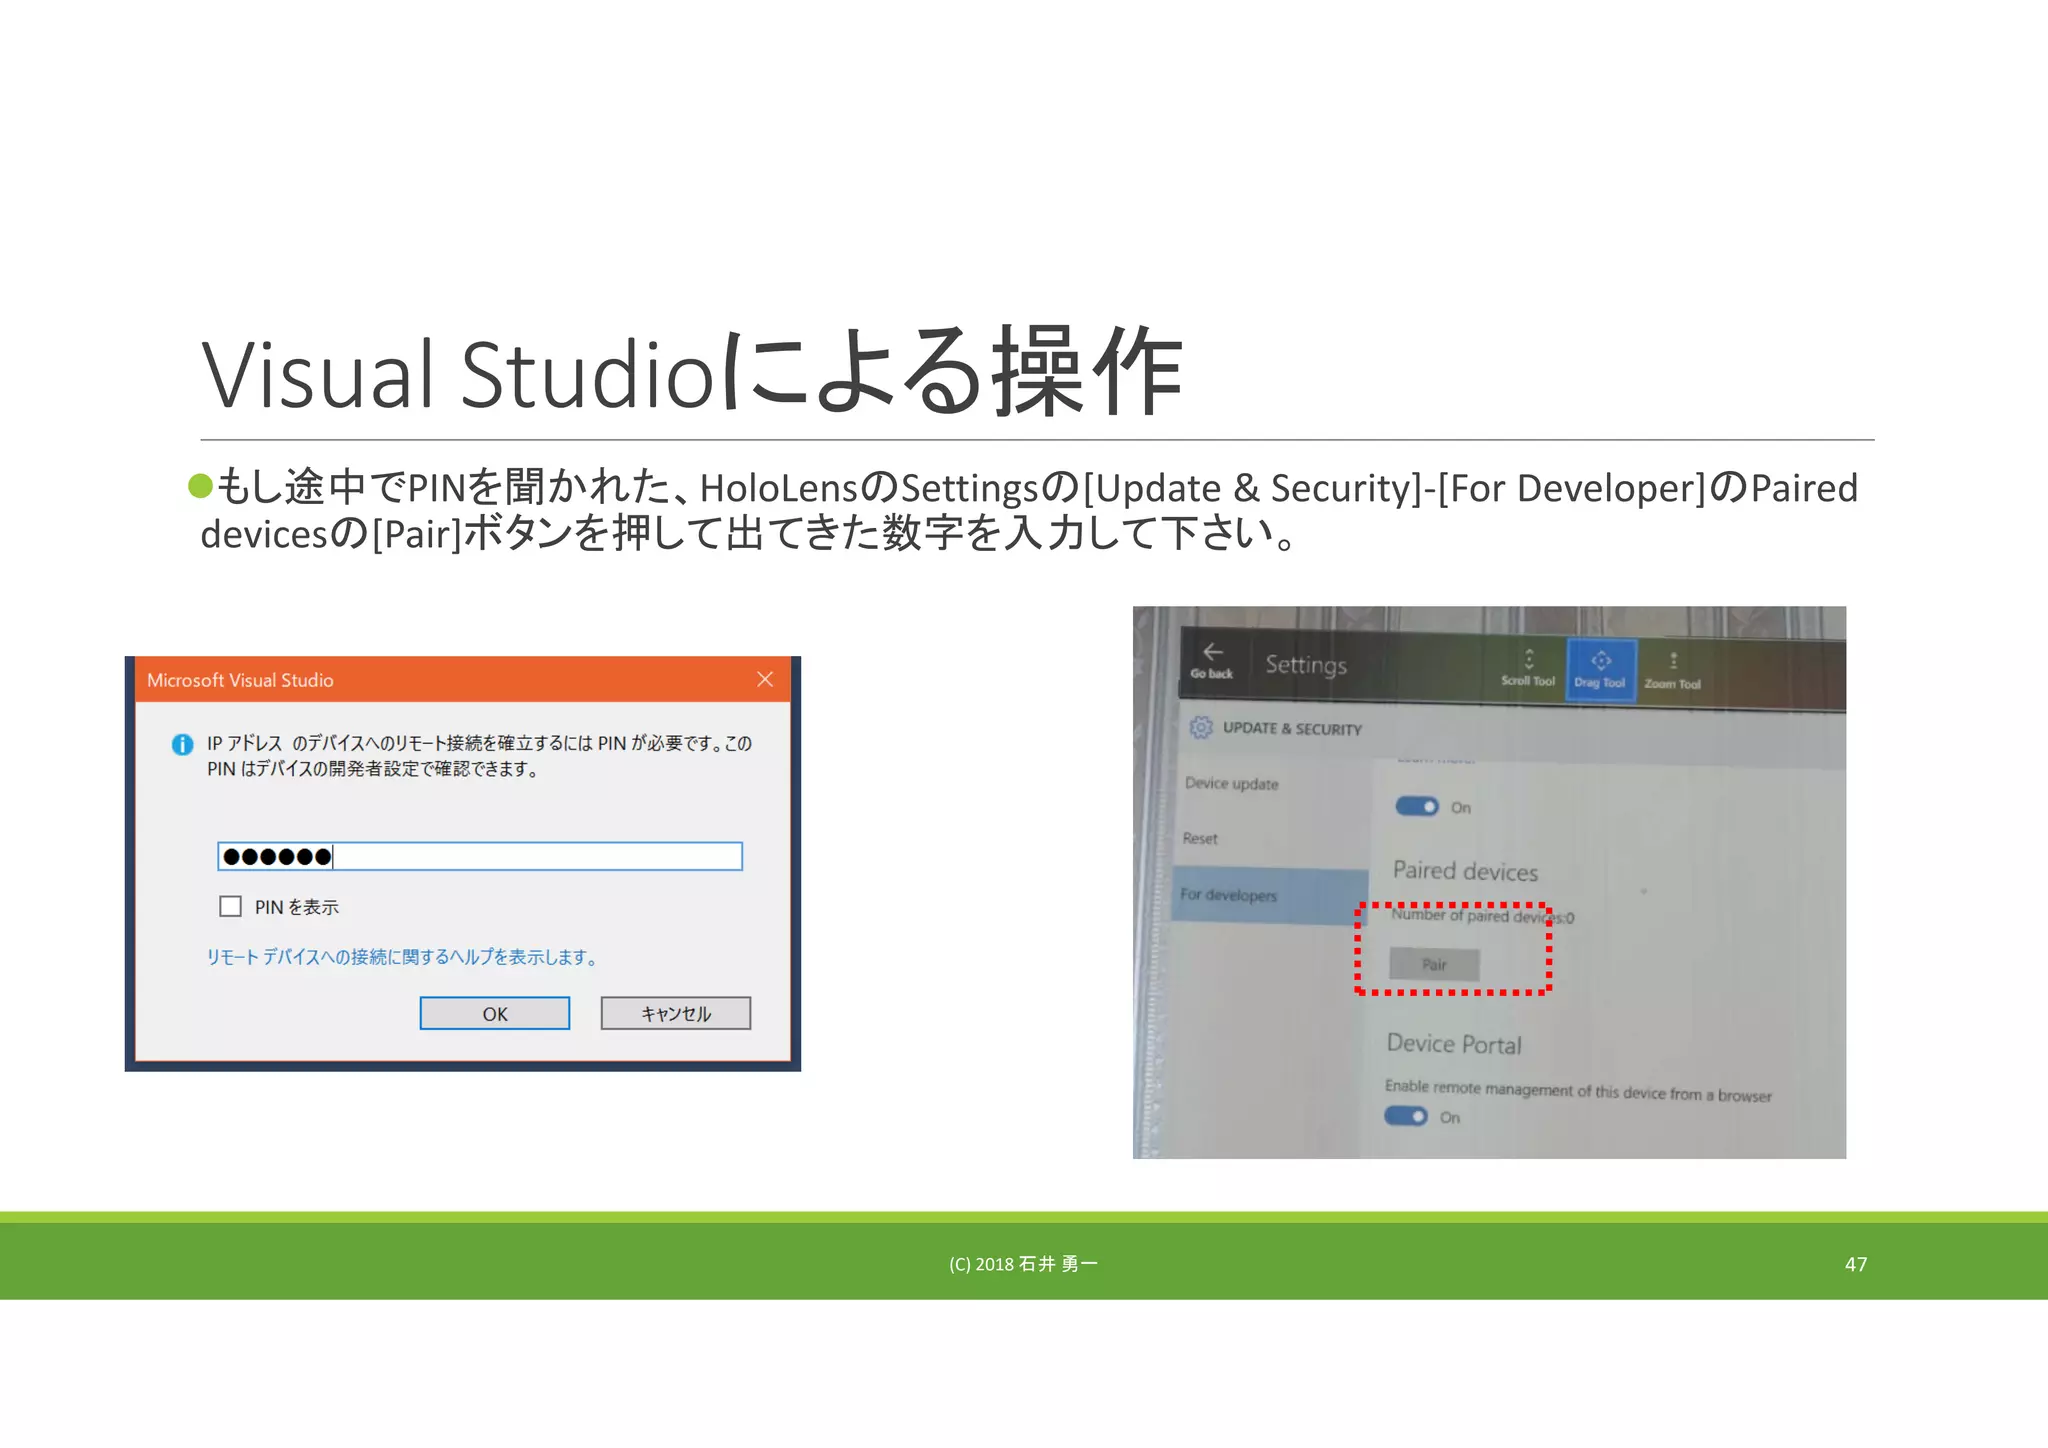Click the PIN input field

[480, 856]
